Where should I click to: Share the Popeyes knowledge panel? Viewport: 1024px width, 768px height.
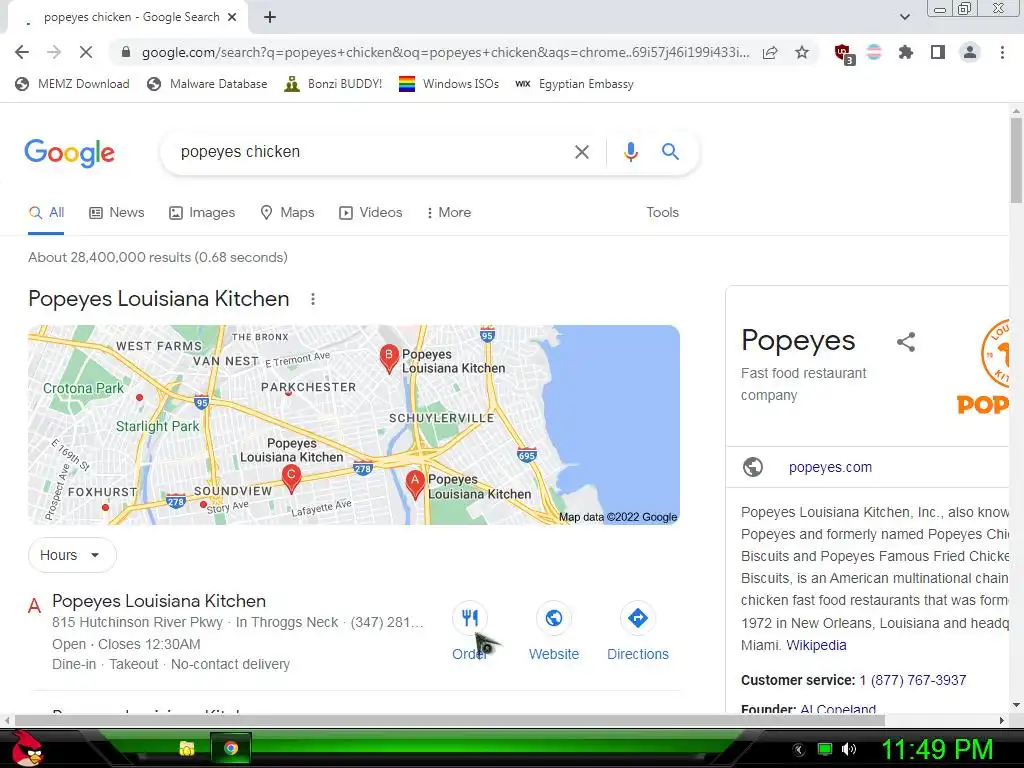[x=906, y=342]
